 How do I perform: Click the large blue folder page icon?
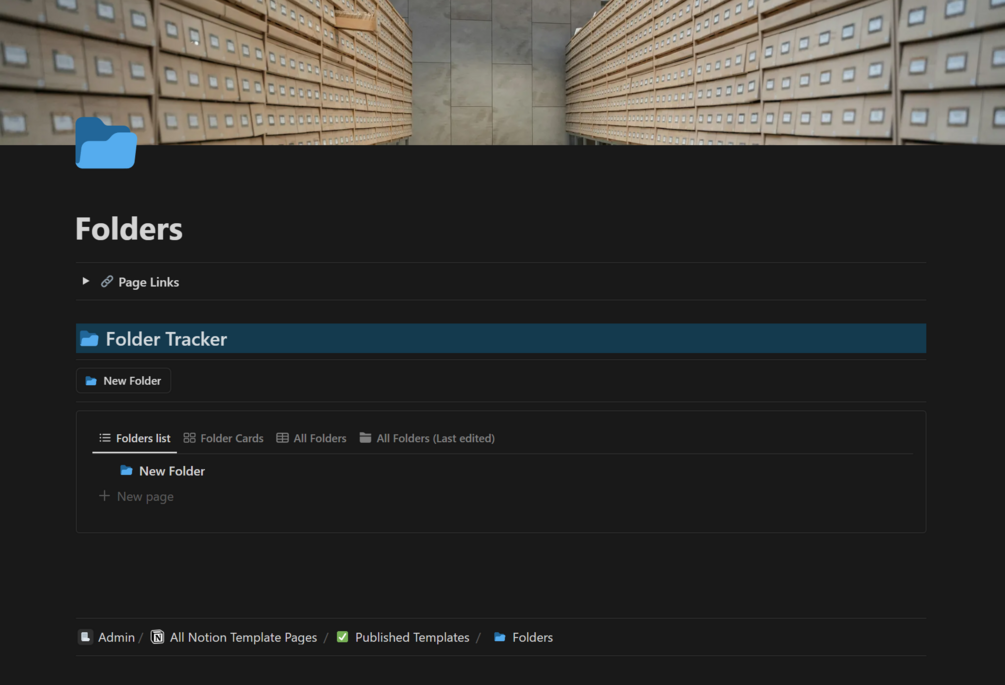[106, 143]
